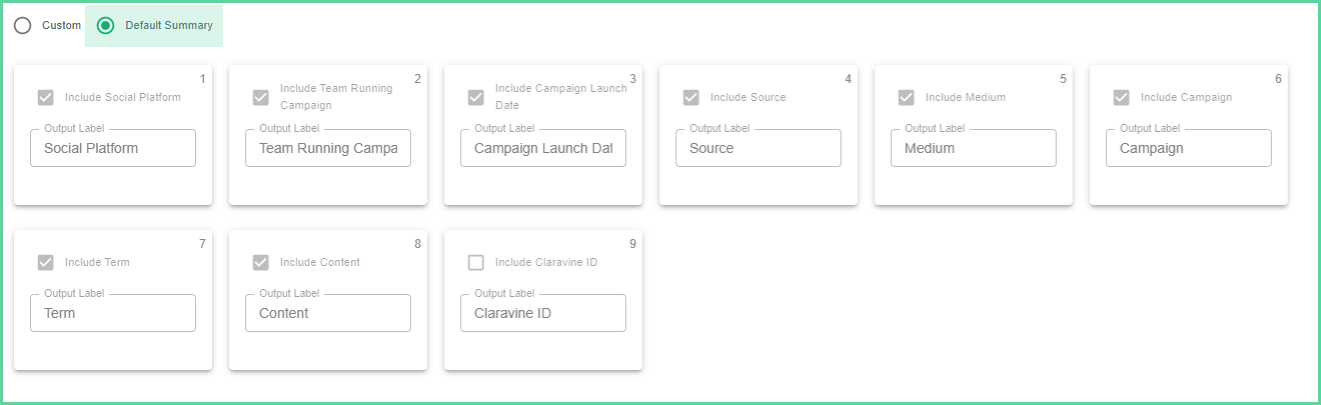Toggle Include Social Platform checkbox

click(x=45, y=98)
